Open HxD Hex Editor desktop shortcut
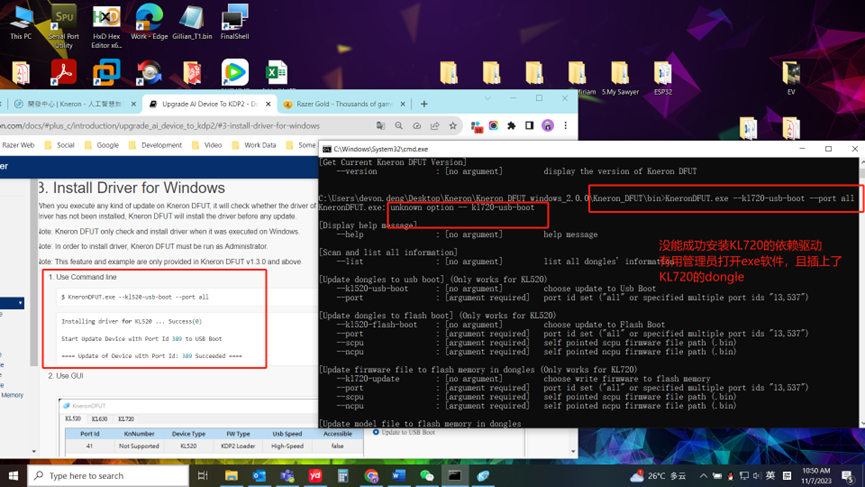865x487 pixels. (106, 26)
